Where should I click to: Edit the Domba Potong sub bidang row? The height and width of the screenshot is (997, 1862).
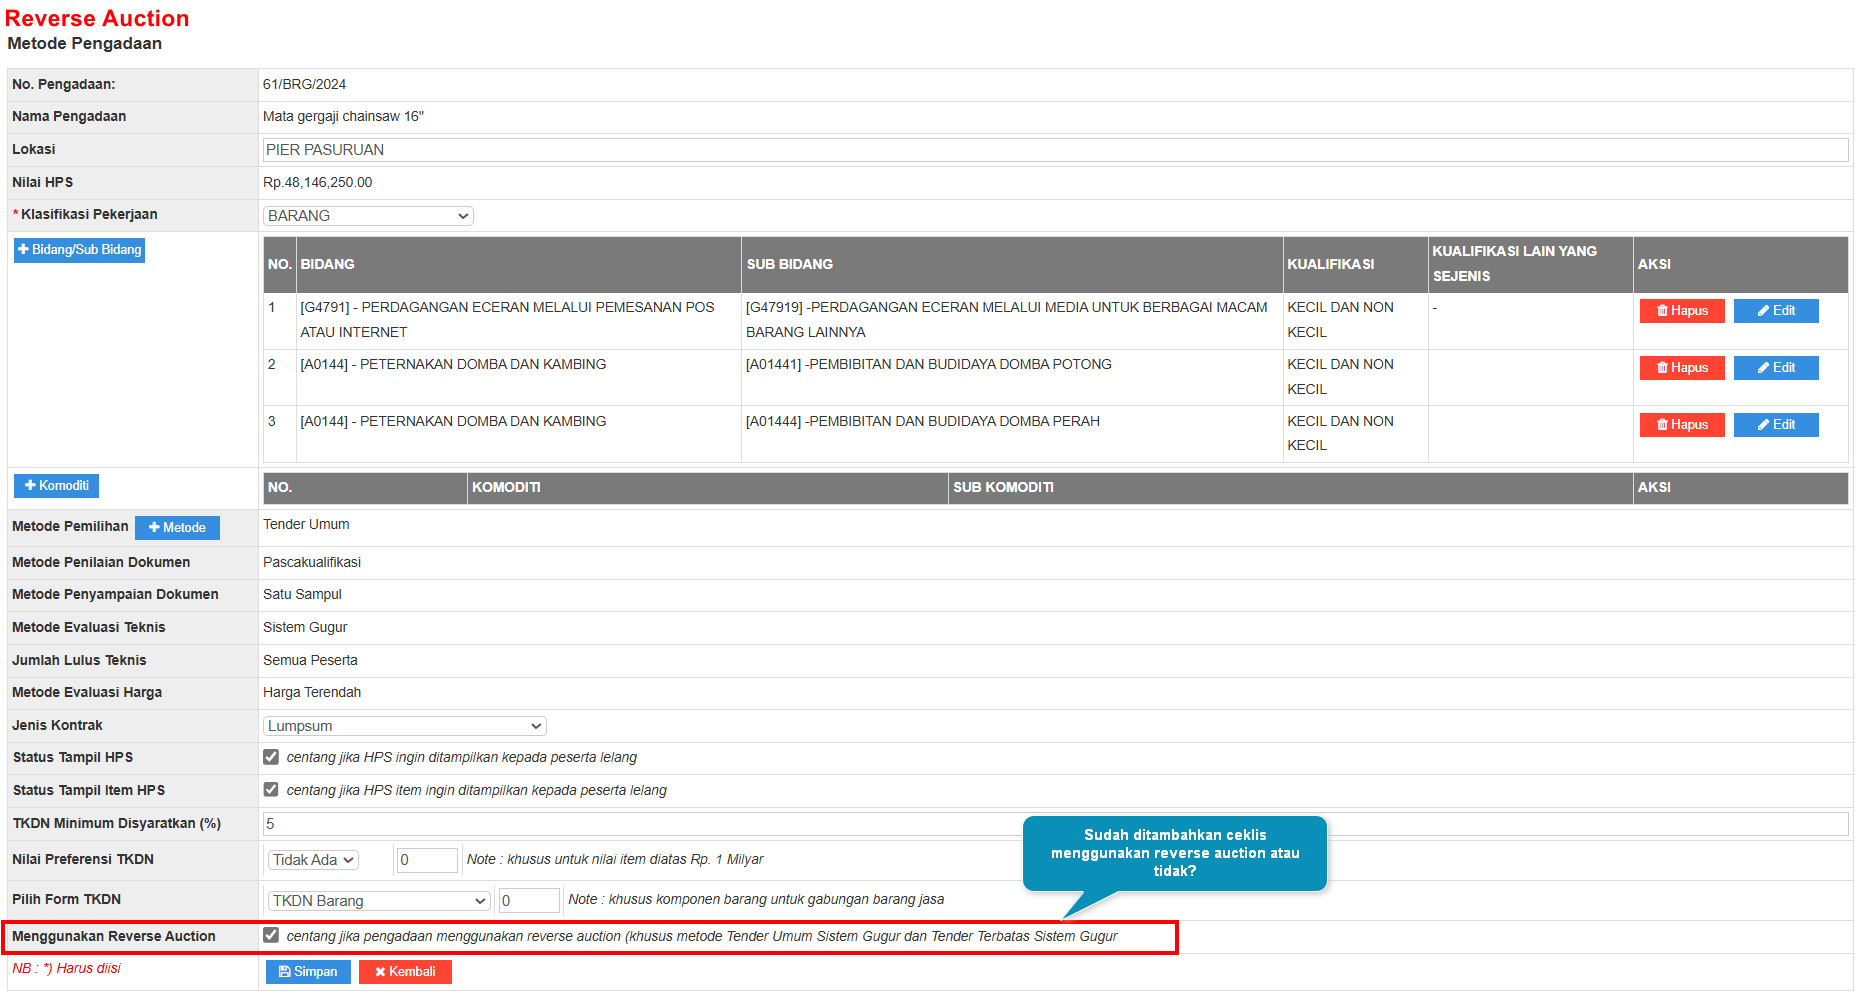(1775, 368)
